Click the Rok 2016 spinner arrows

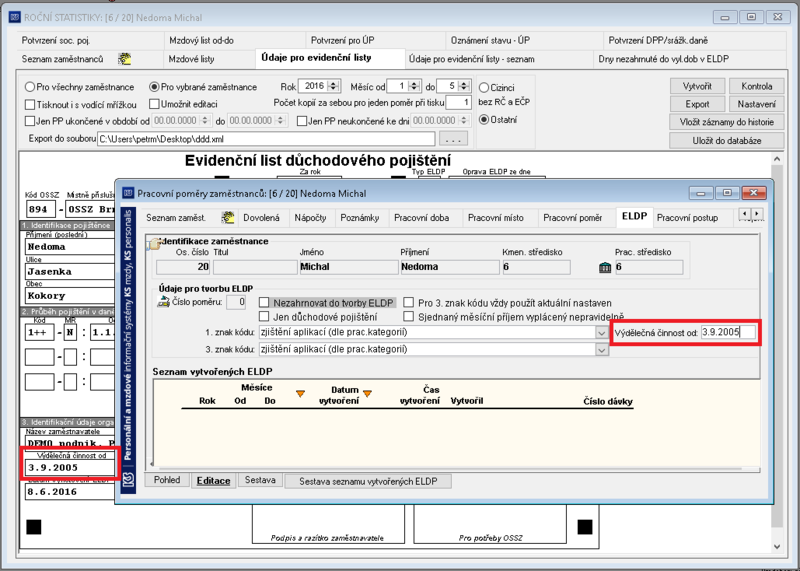(334, 86)
